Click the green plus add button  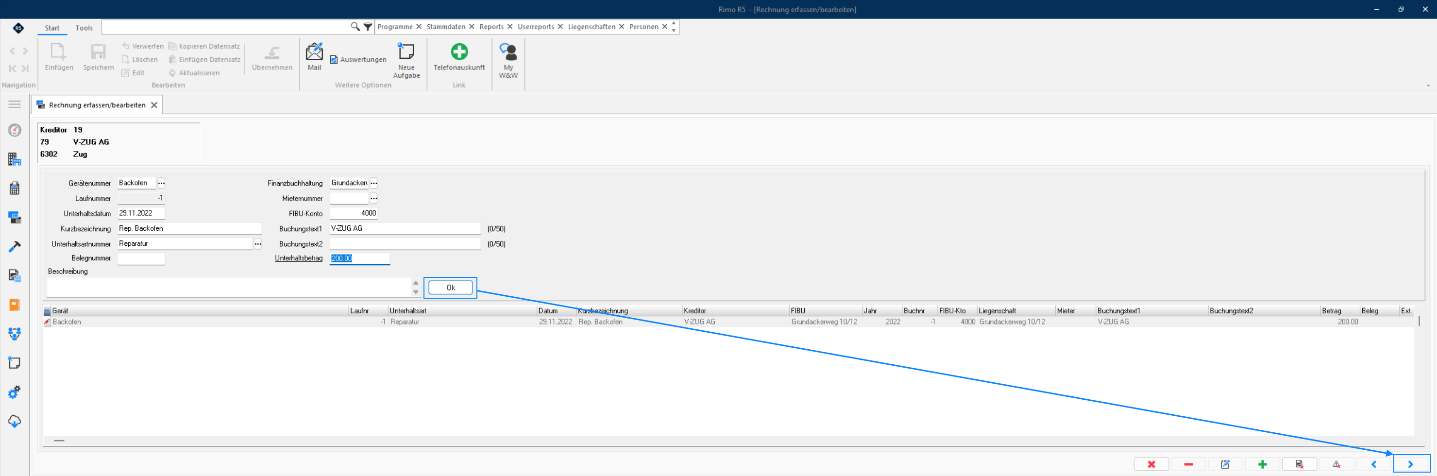point(1262,464)
